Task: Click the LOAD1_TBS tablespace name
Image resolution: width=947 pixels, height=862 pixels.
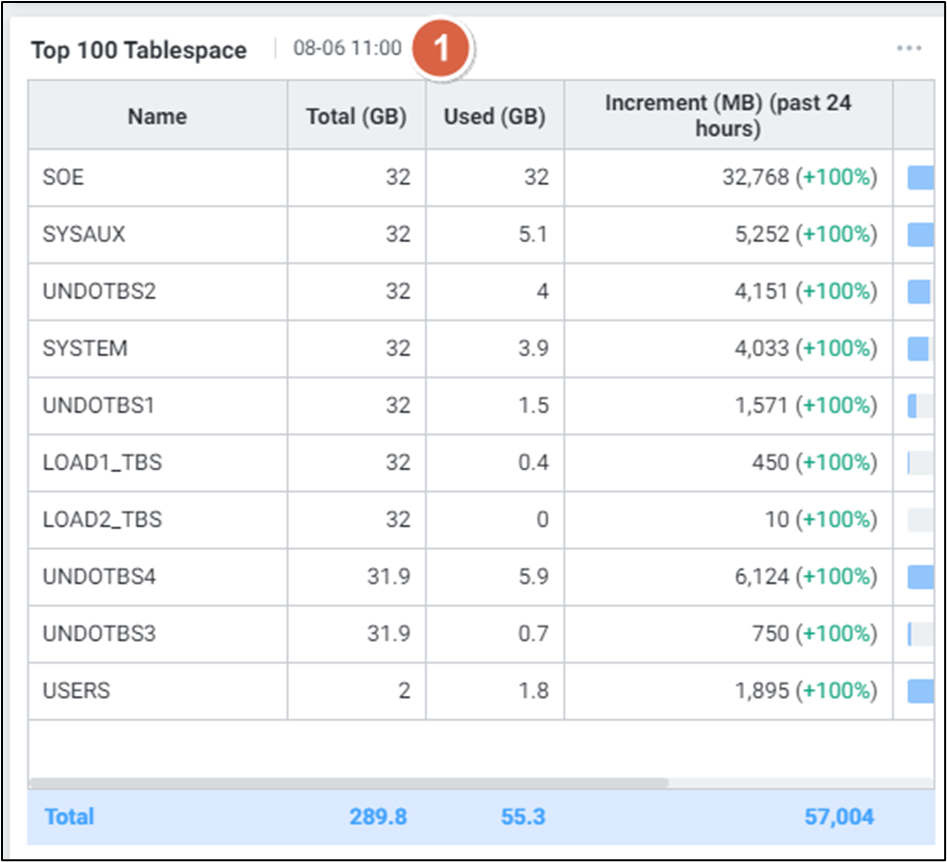Action: point(102,462)
